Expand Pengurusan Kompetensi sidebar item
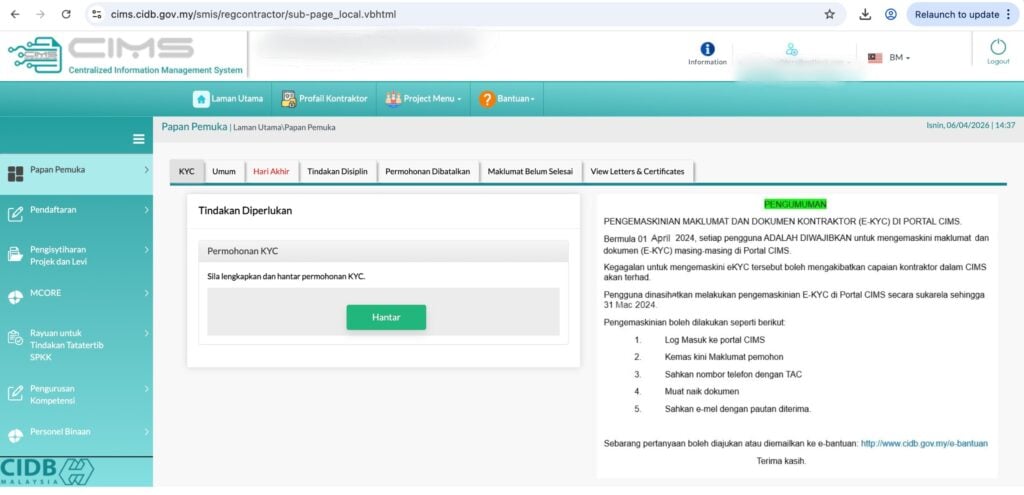 tap(76, 394)
